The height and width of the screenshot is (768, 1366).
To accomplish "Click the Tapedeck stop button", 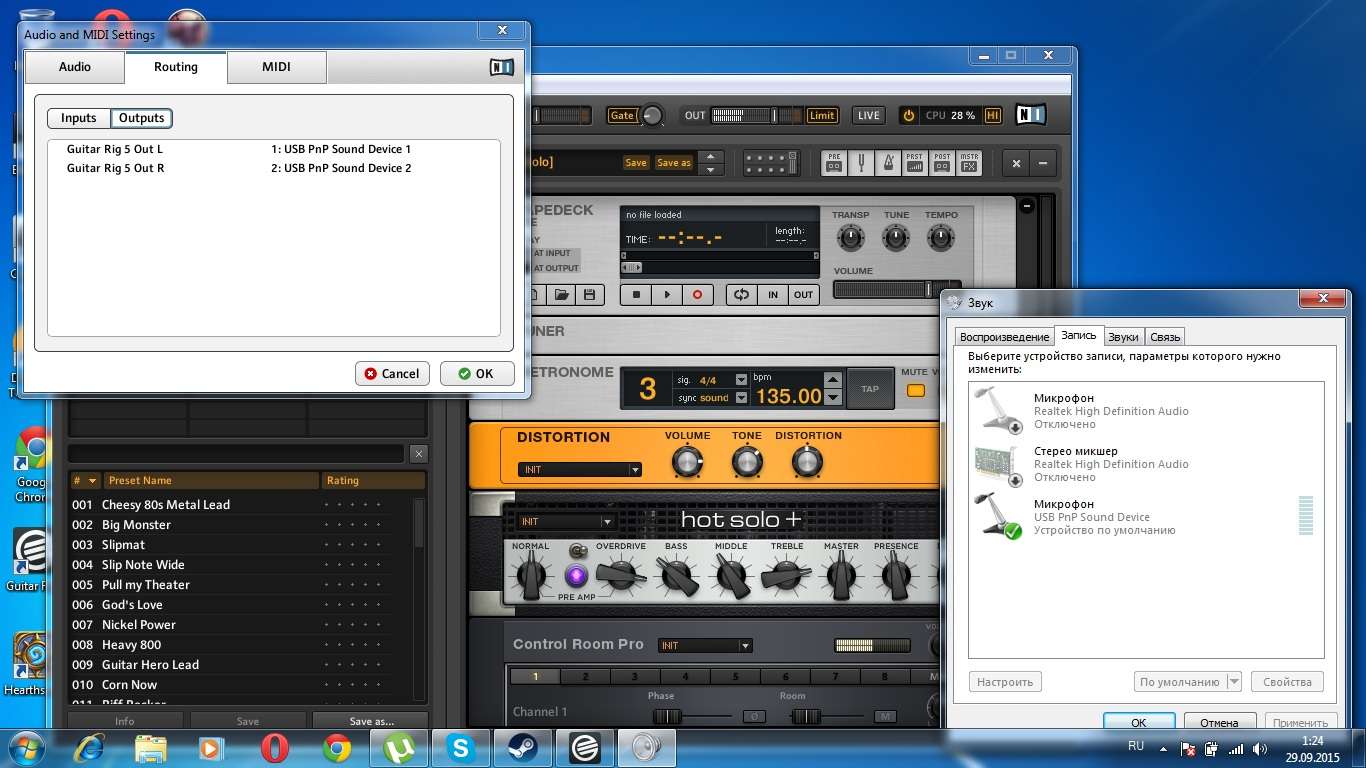I will click(x=636, y=294).
